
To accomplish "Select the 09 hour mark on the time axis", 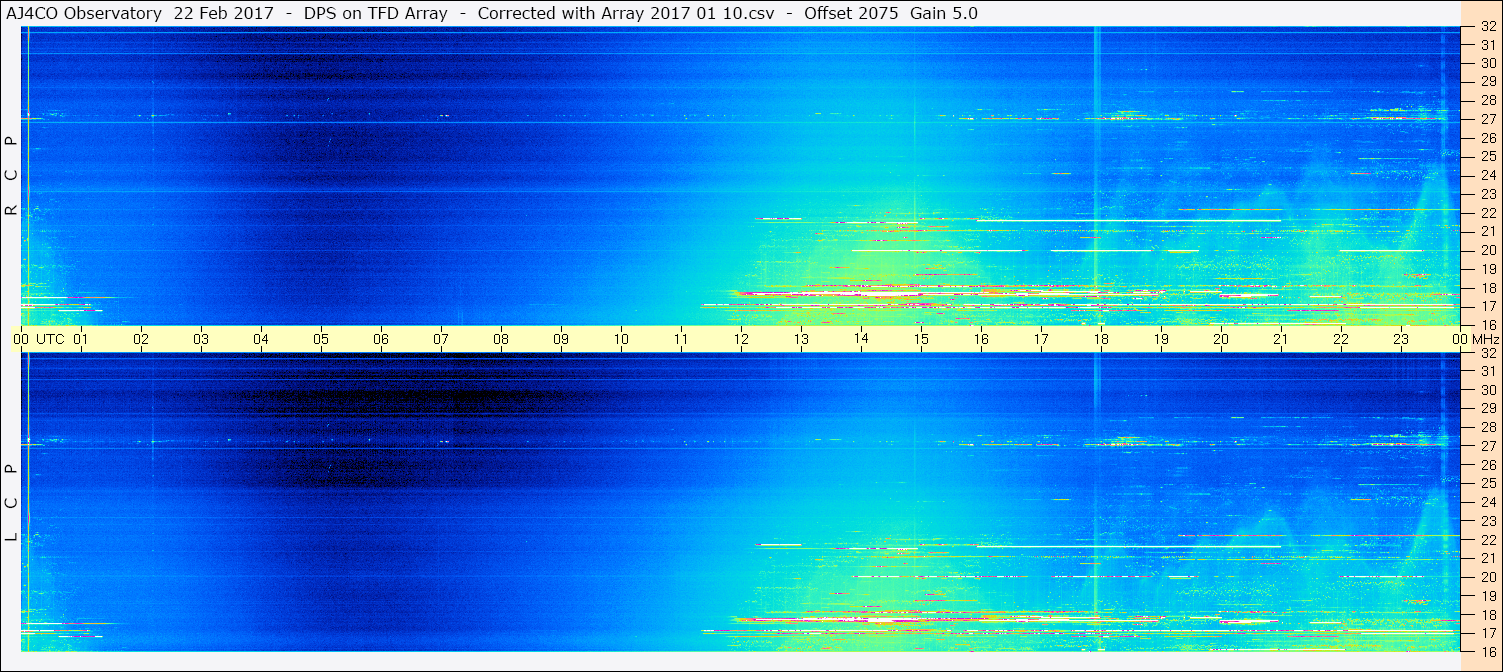I will [561, 339].
